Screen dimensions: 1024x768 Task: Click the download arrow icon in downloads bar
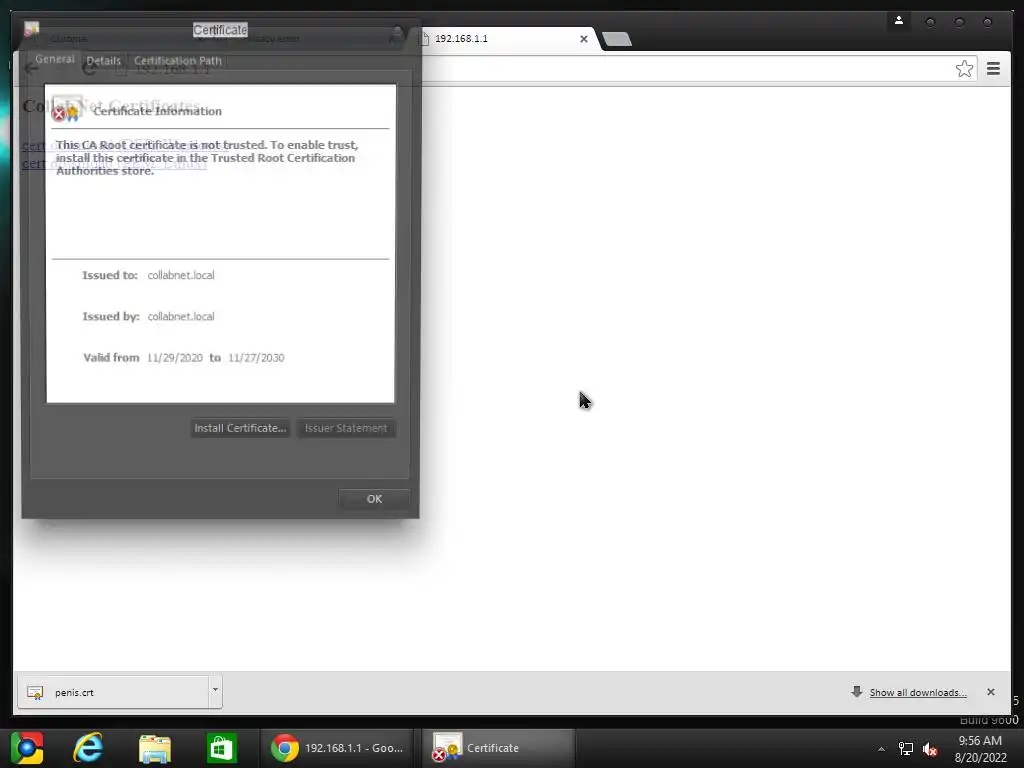click(857, 692)
